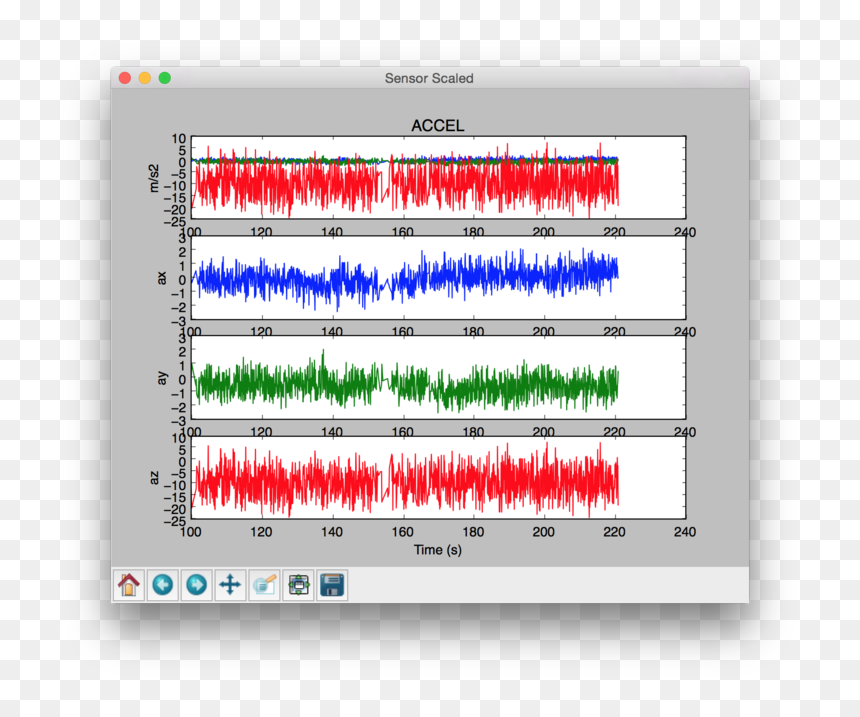Go forward to the next plot view
The width and height of the screenshot is (860, 717).
(196, 585)
